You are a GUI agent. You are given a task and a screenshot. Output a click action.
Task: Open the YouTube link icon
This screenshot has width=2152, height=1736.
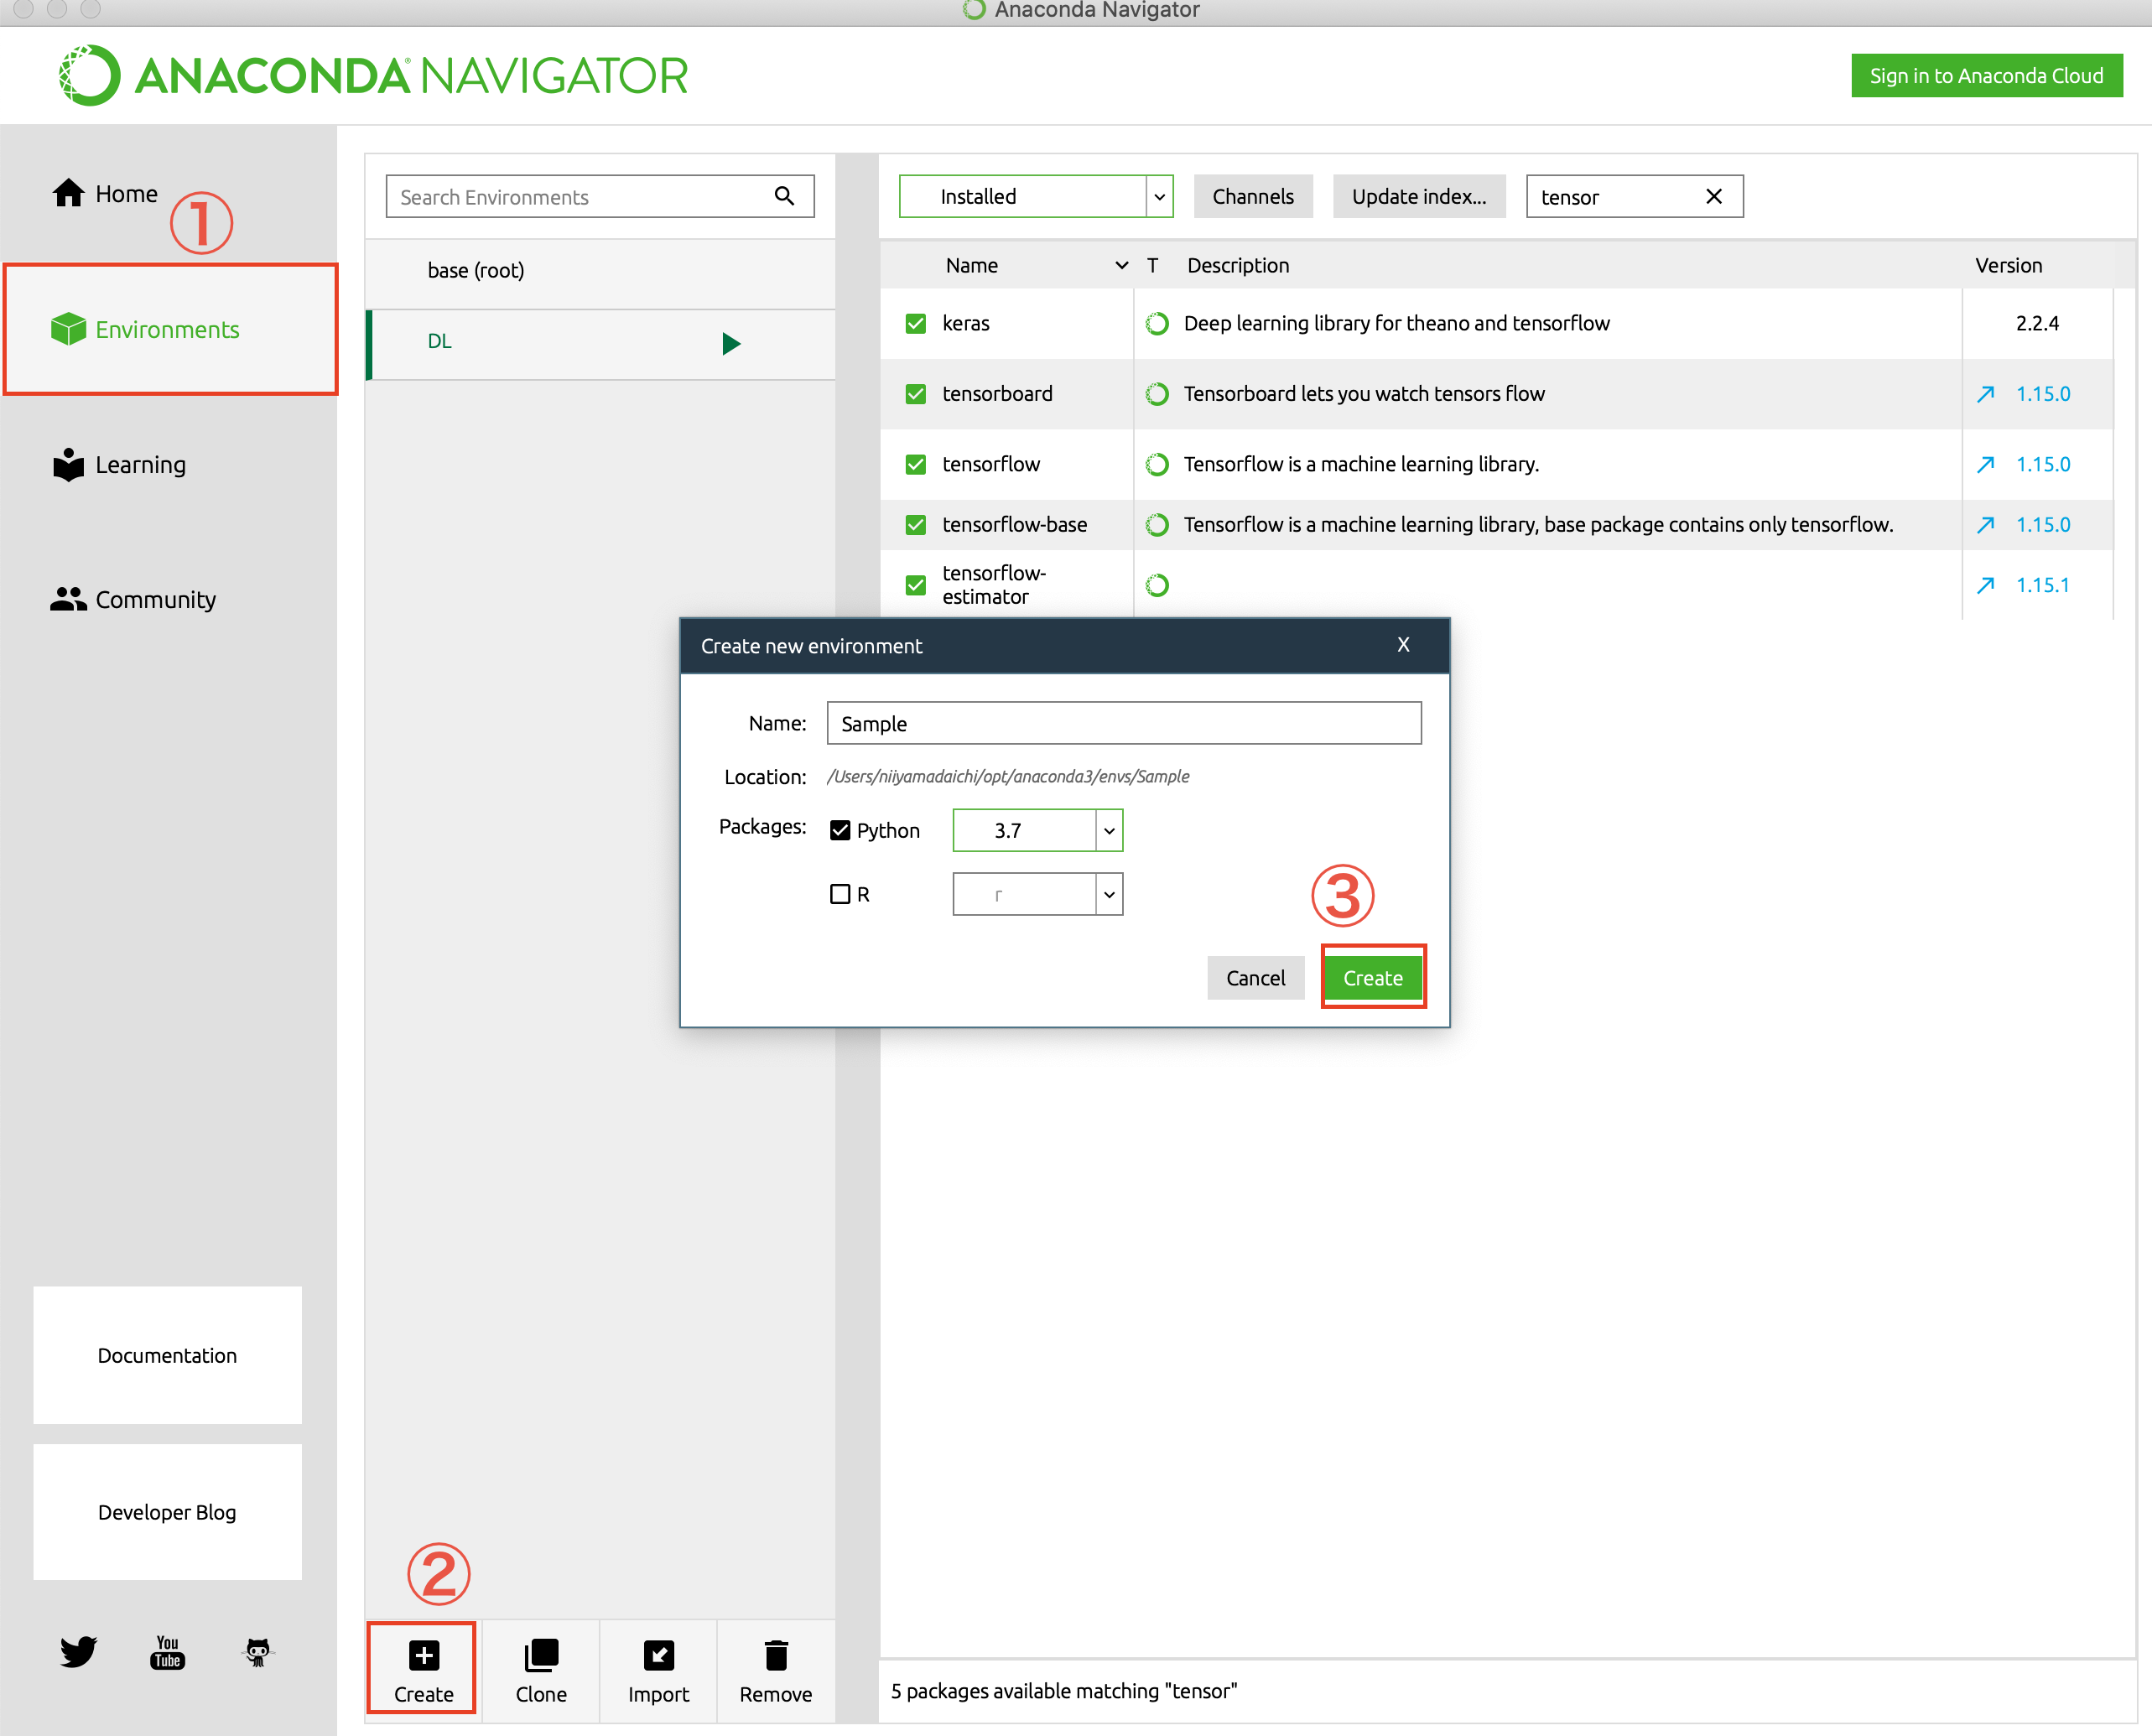167,1651
